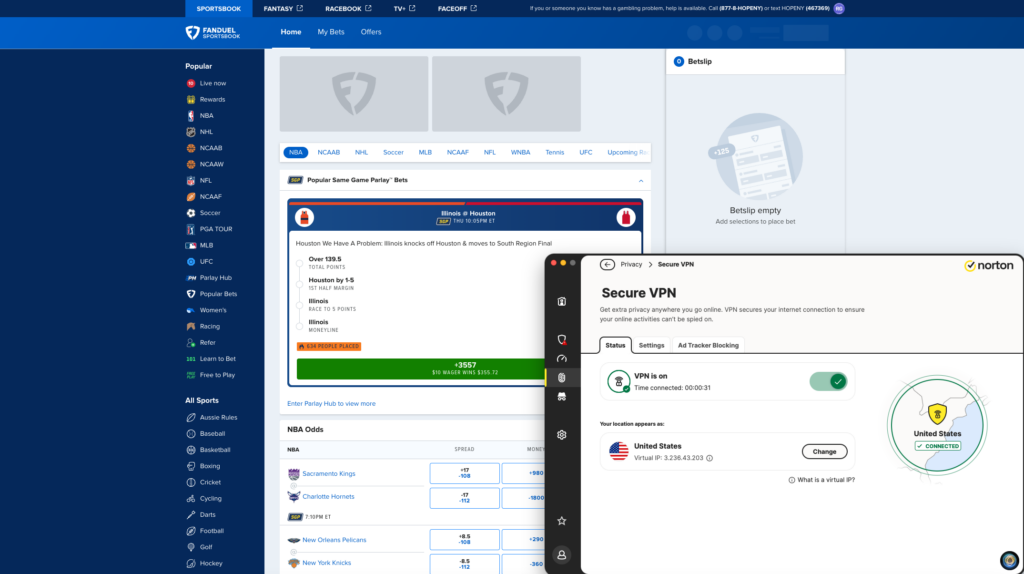
Task: Switch to Soccer sport tab
Action: pos(393,153)
